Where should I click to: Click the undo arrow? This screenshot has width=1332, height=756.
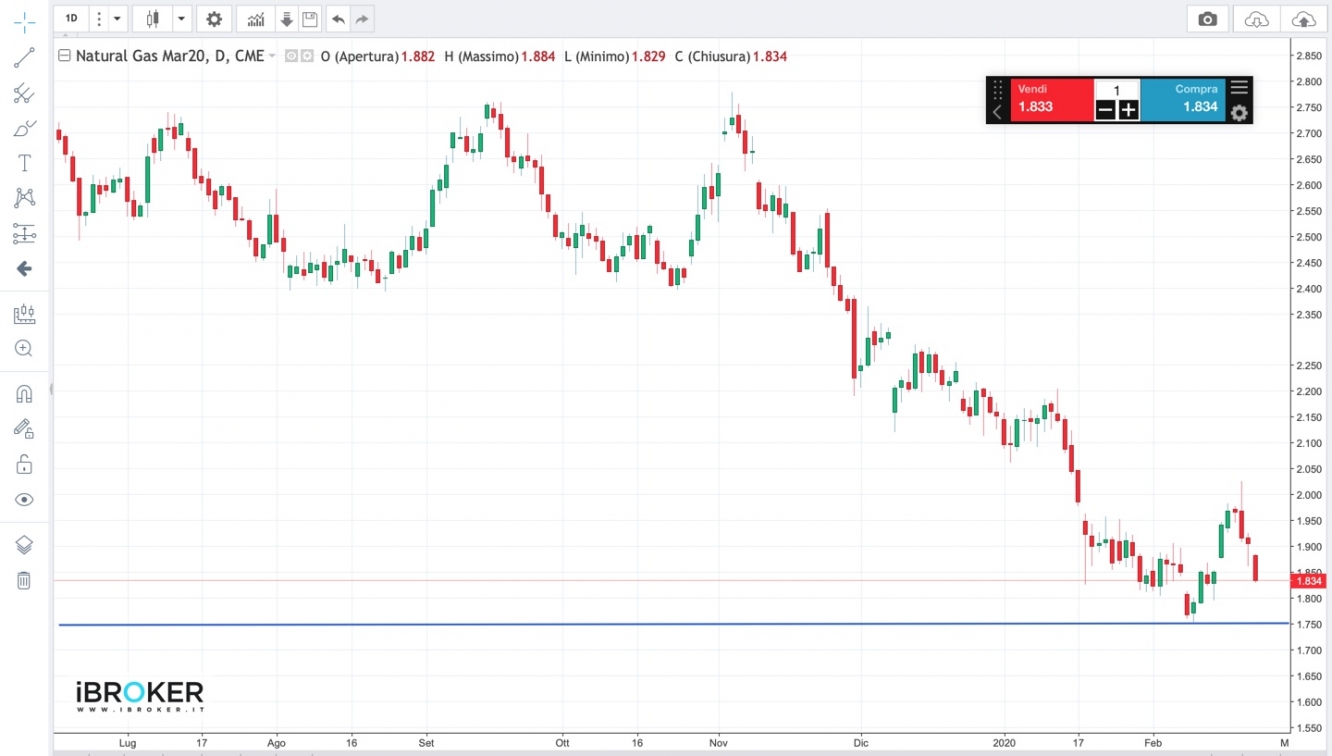(x=339, y=18)
